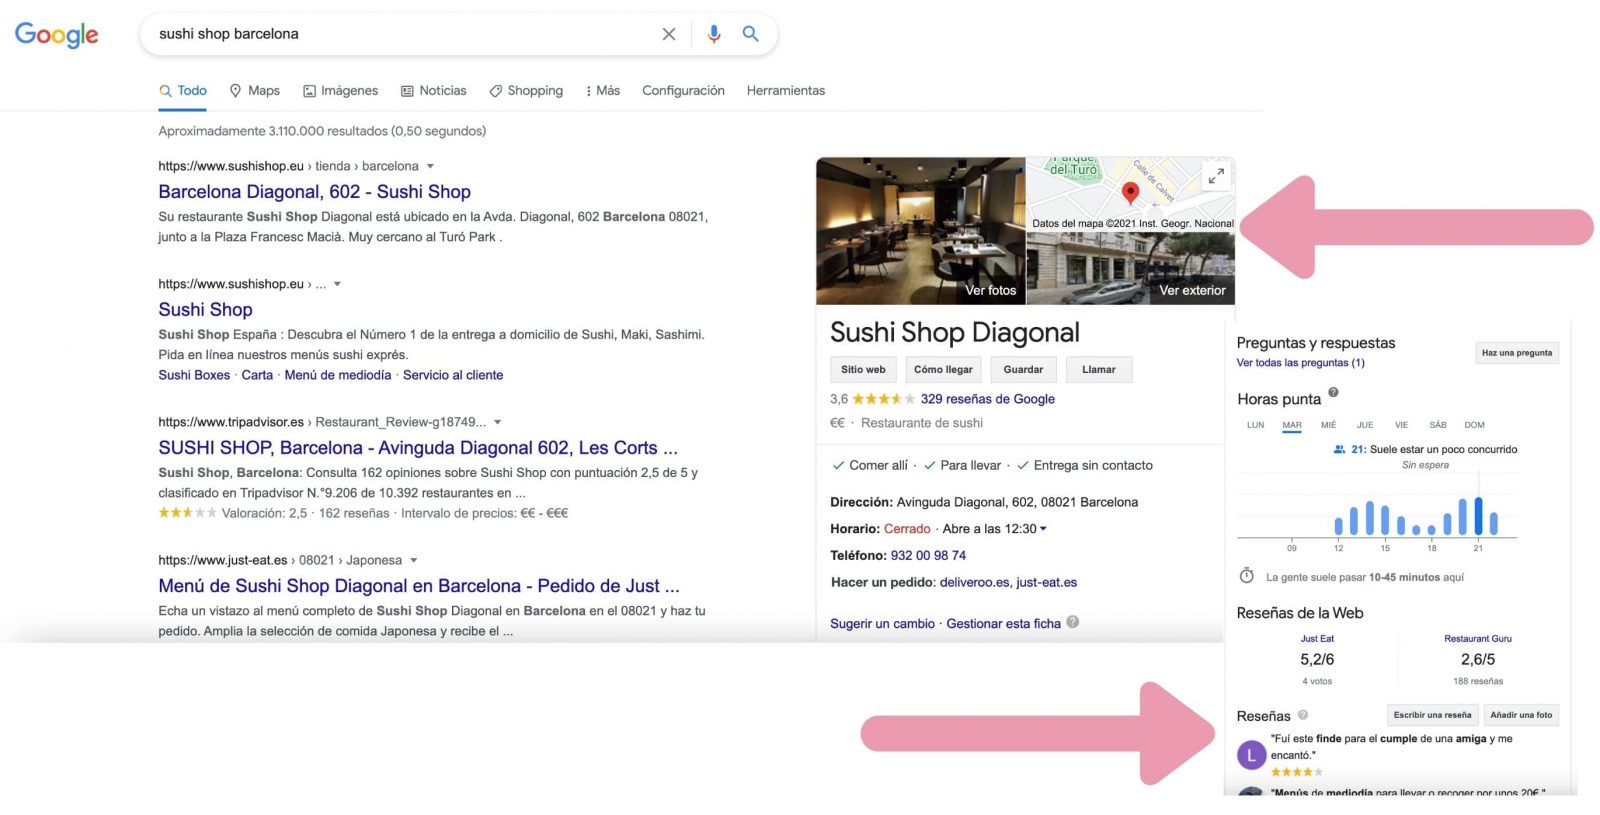Viewport: 1600px width, 815px height.
Task: Open Servicio al cliente sitelink
Action: click(x=453, y=375)
